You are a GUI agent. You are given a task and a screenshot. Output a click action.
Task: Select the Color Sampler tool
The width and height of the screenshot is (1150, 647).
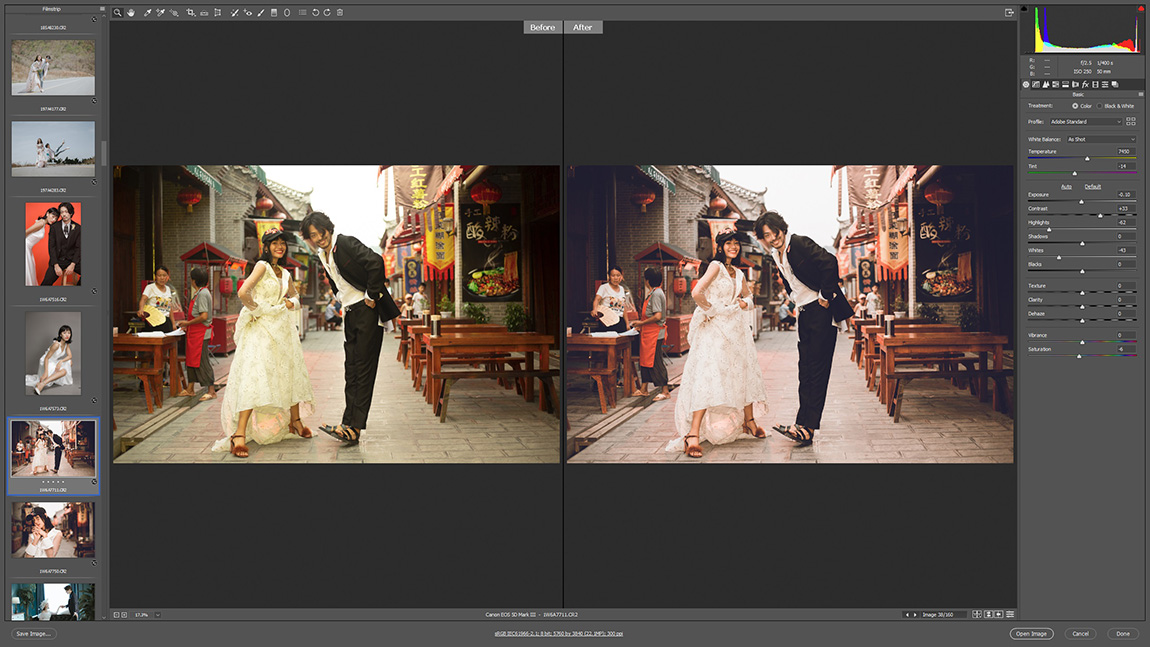(160, 12)
